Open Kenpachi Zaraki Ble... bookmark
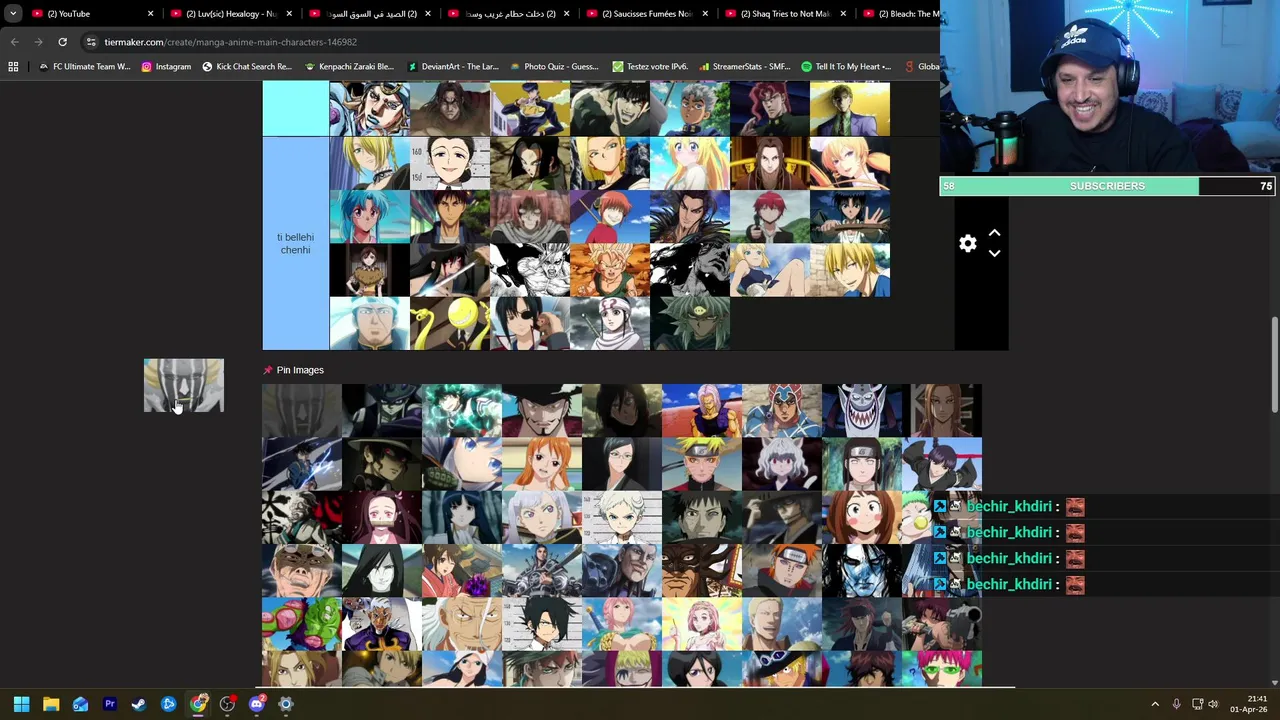Screen dimensions: 1280x720 349,67
